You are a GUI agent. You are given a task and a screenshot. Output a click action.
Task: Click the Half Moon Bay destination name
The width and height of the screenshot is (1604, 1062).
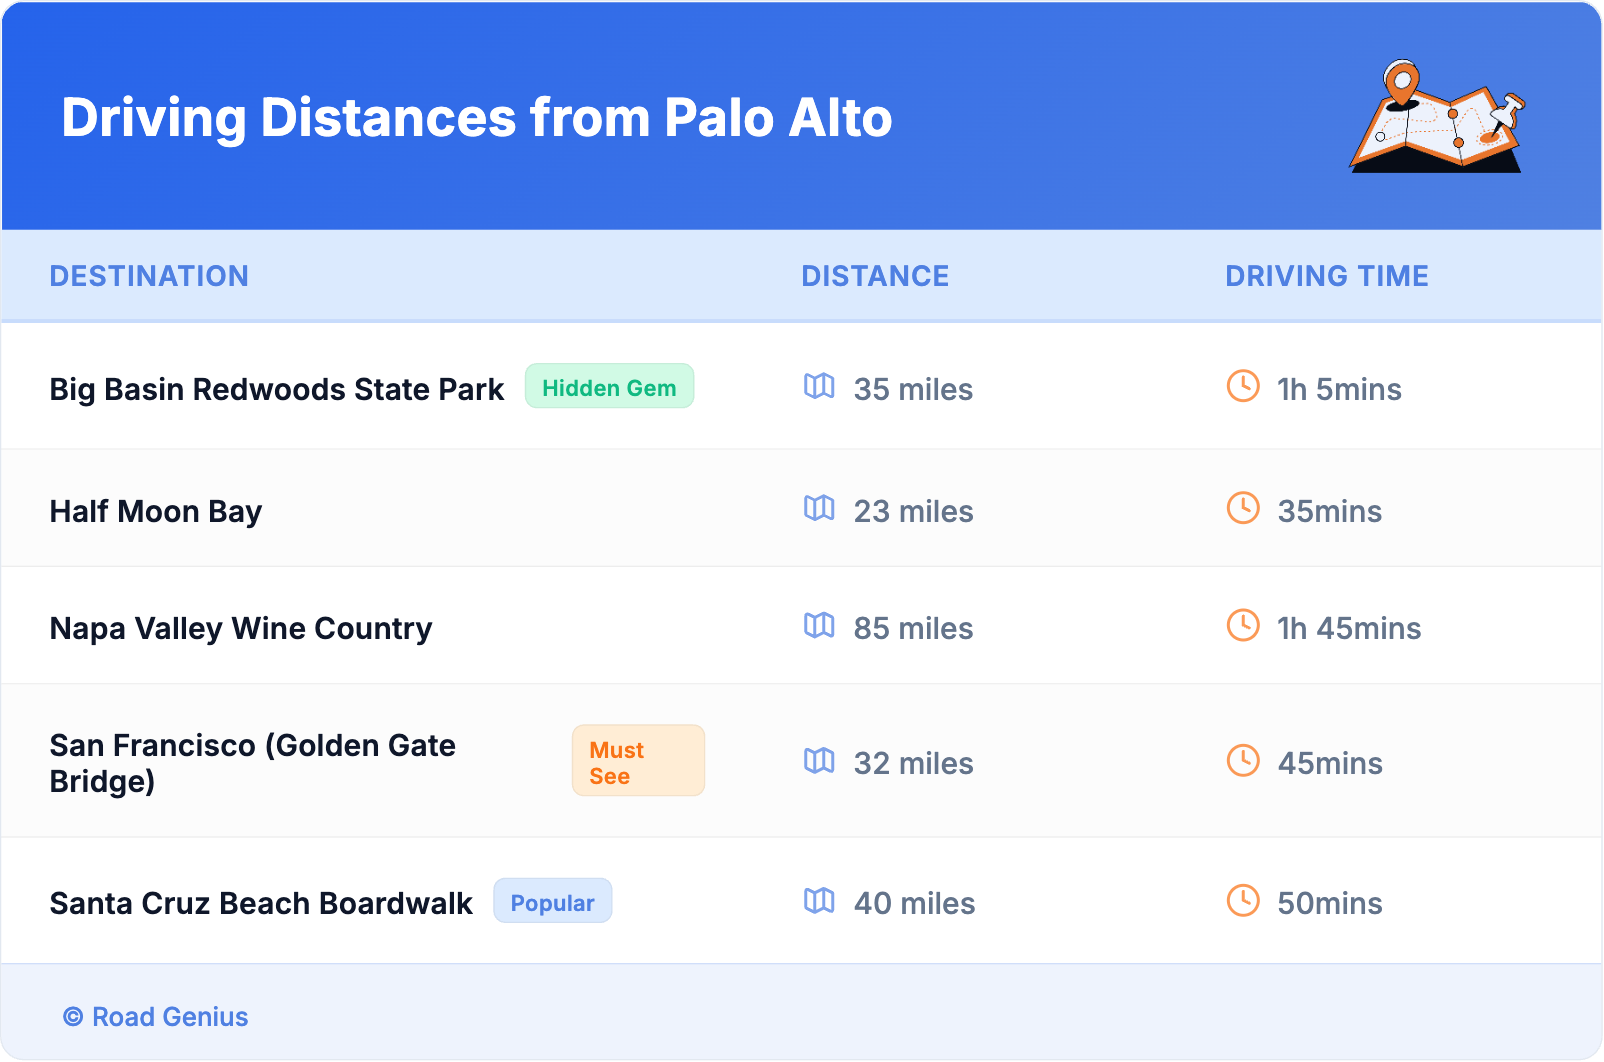click(x=156, y=511)
